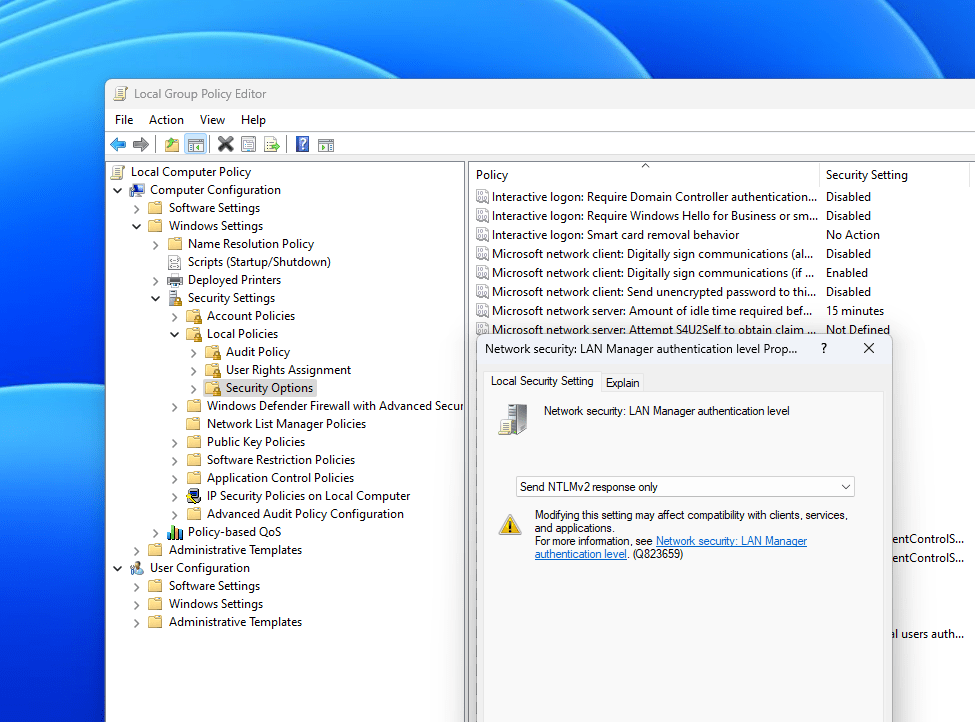Screen dimensions: 975x722
Task: Click the Back arrow toolbar icon
Action: coord(118,145)
